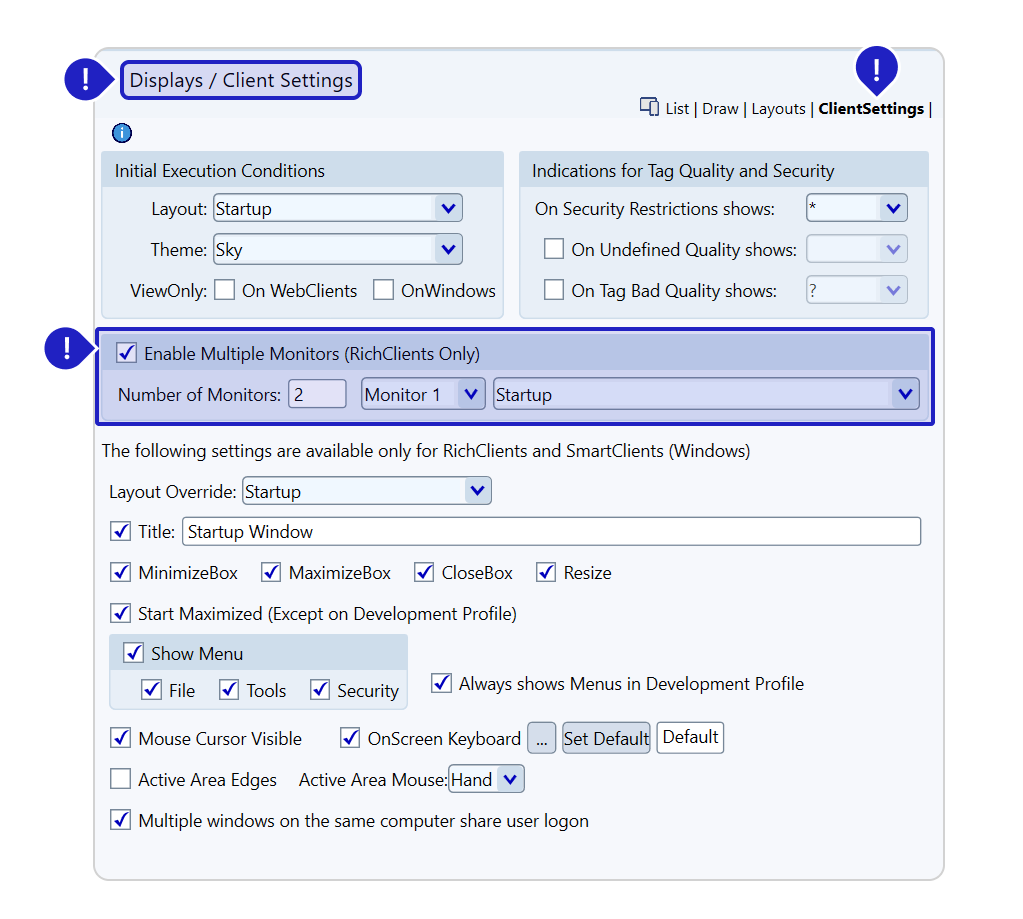Click alert marker beside Enable Multiple Monitors

(67, 348)
